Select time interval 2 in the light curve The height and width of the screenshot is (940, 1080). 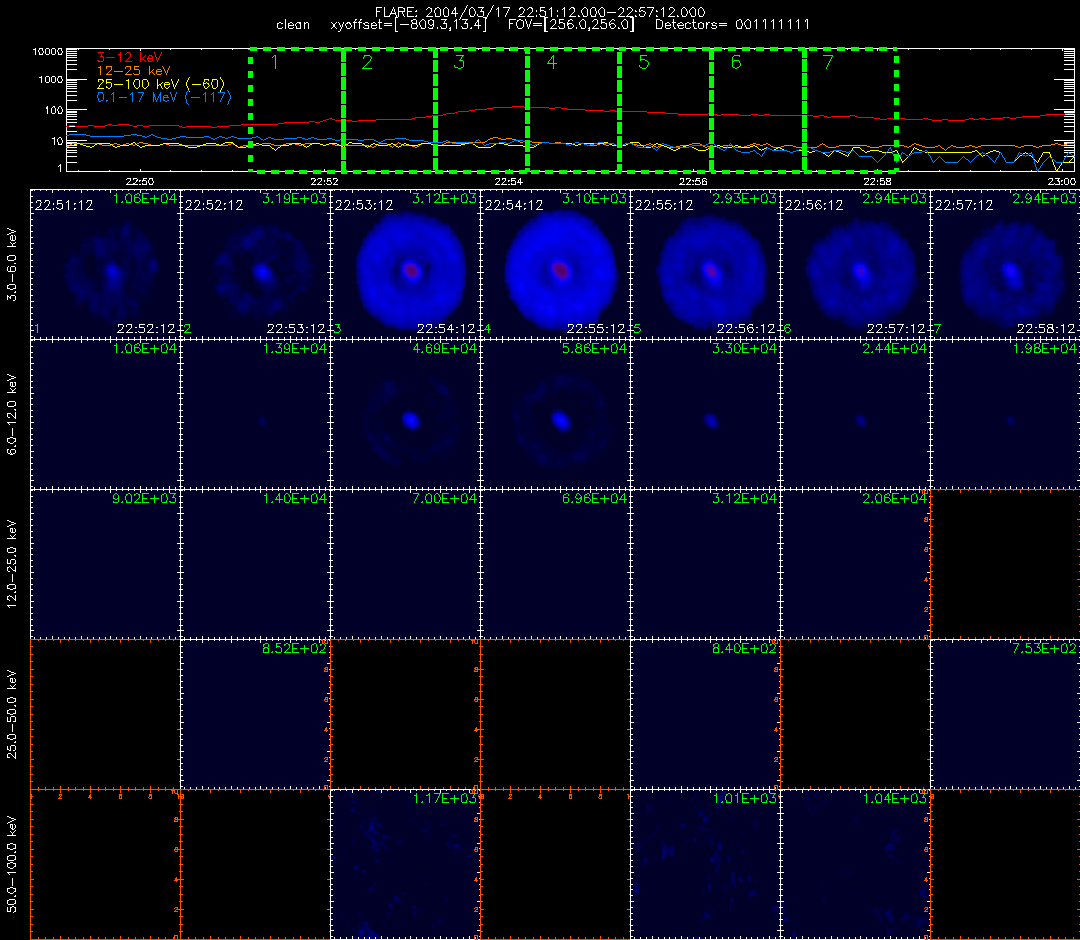(389, 110)
